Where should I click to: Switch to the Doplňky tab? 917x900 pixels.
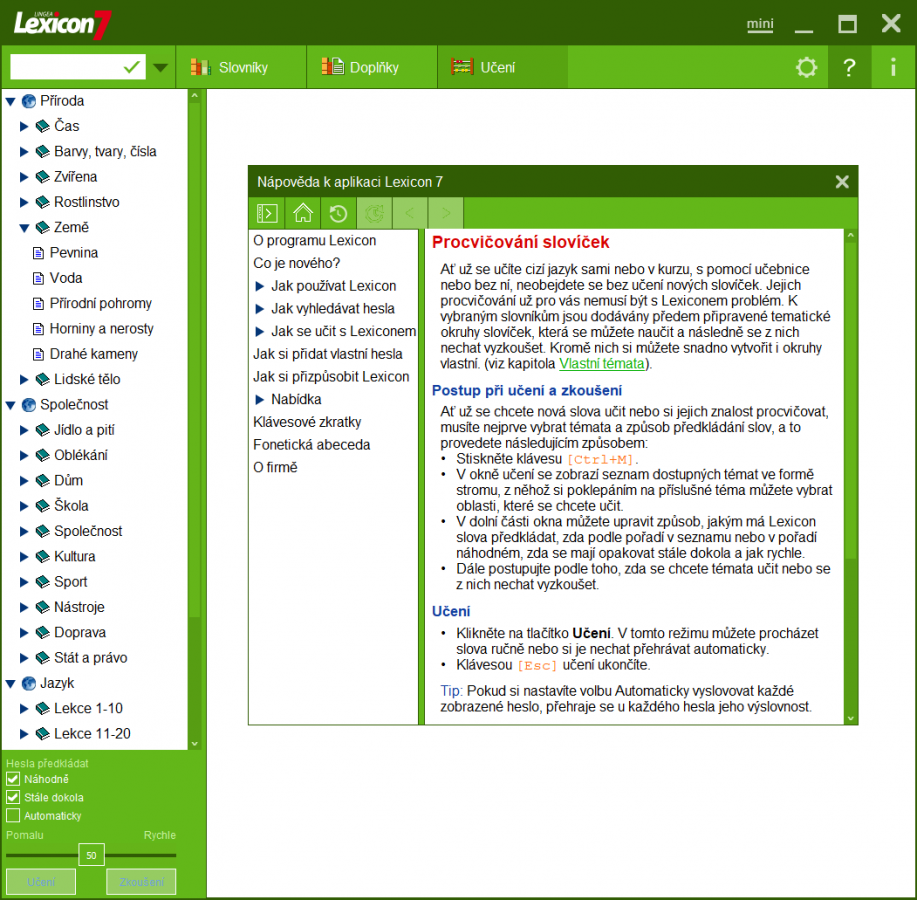(371, 67)
